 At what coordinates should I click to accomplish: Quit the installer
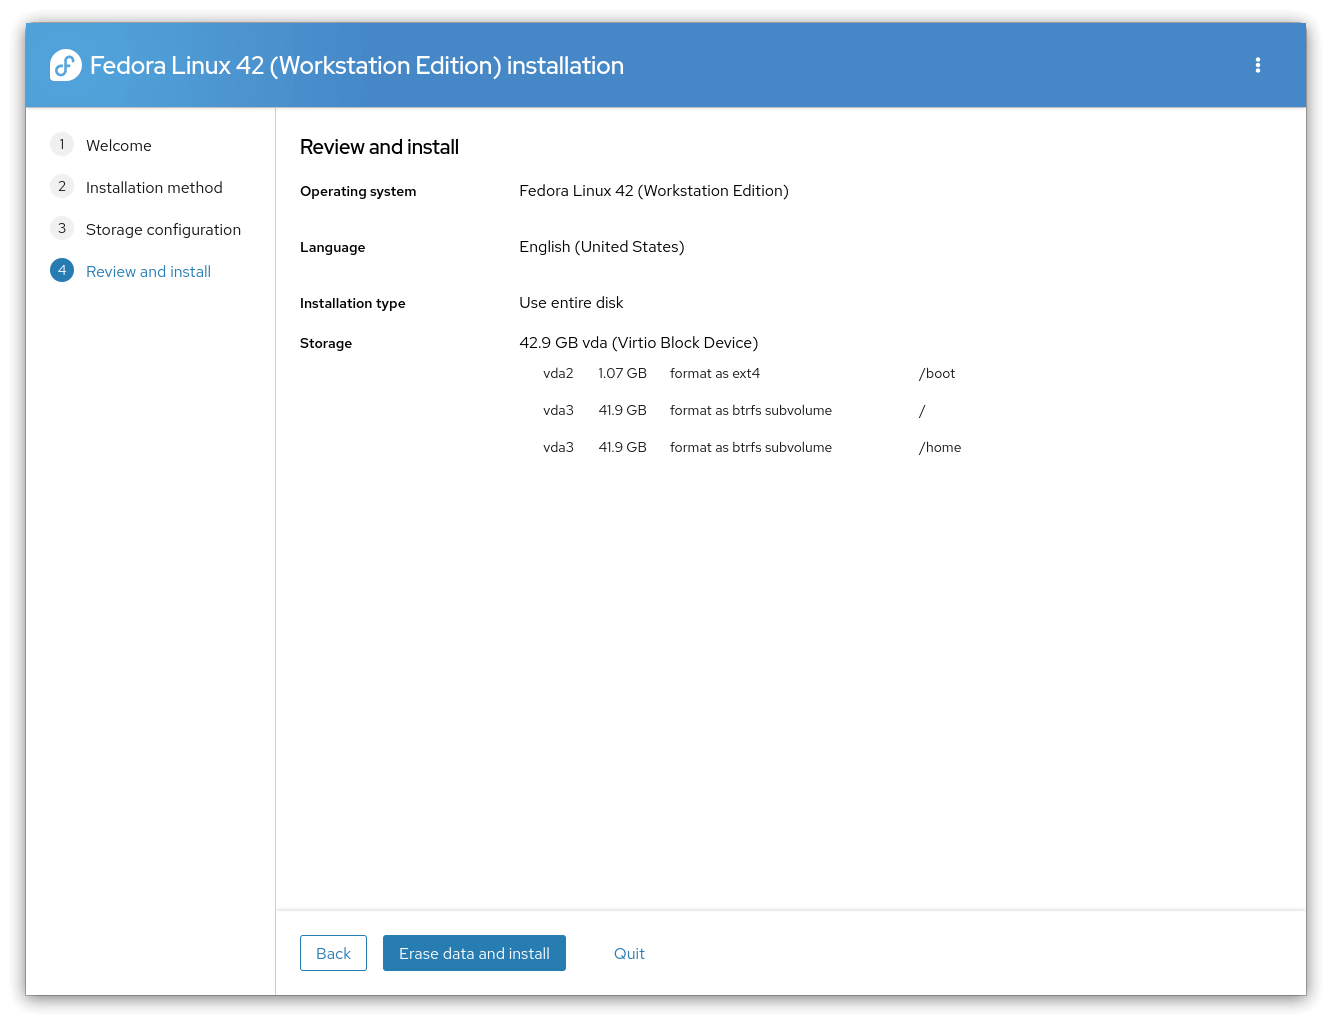click(x=629, y=953)
